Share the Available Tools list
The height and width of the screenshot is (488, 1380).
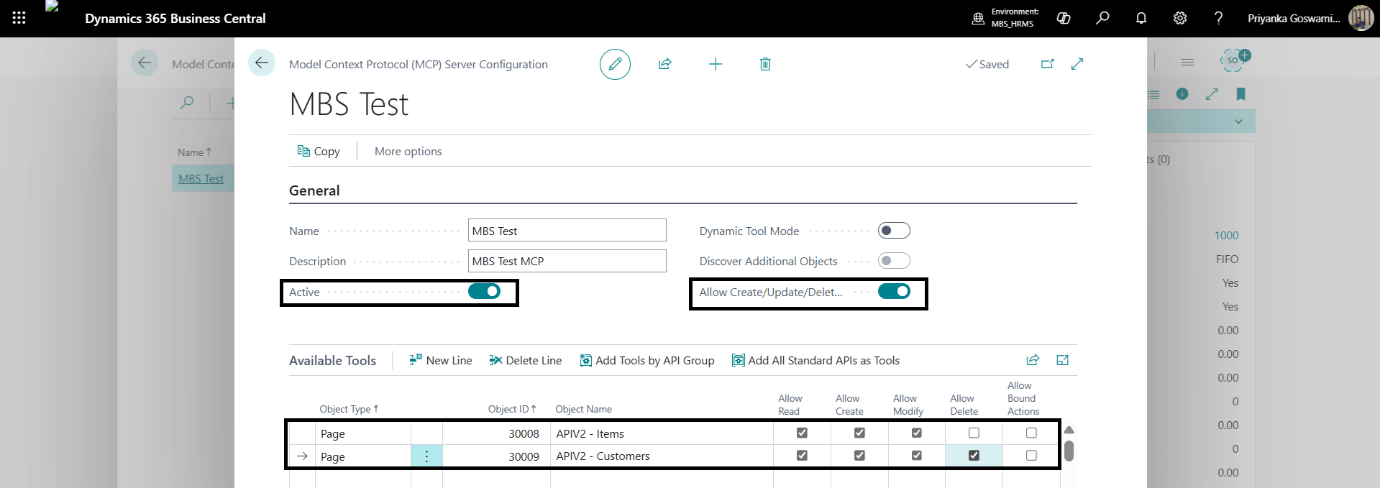1033,360
